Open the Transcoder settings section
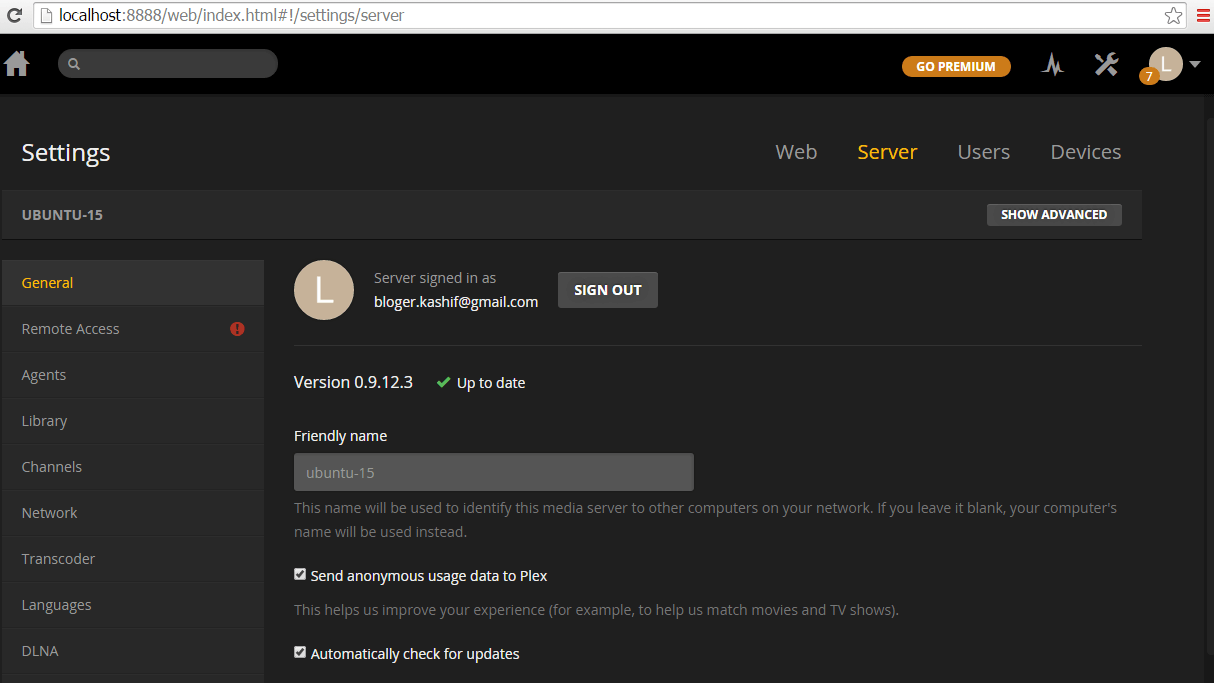This screenshot has height=683, width=1214. (x=58, y=558)
